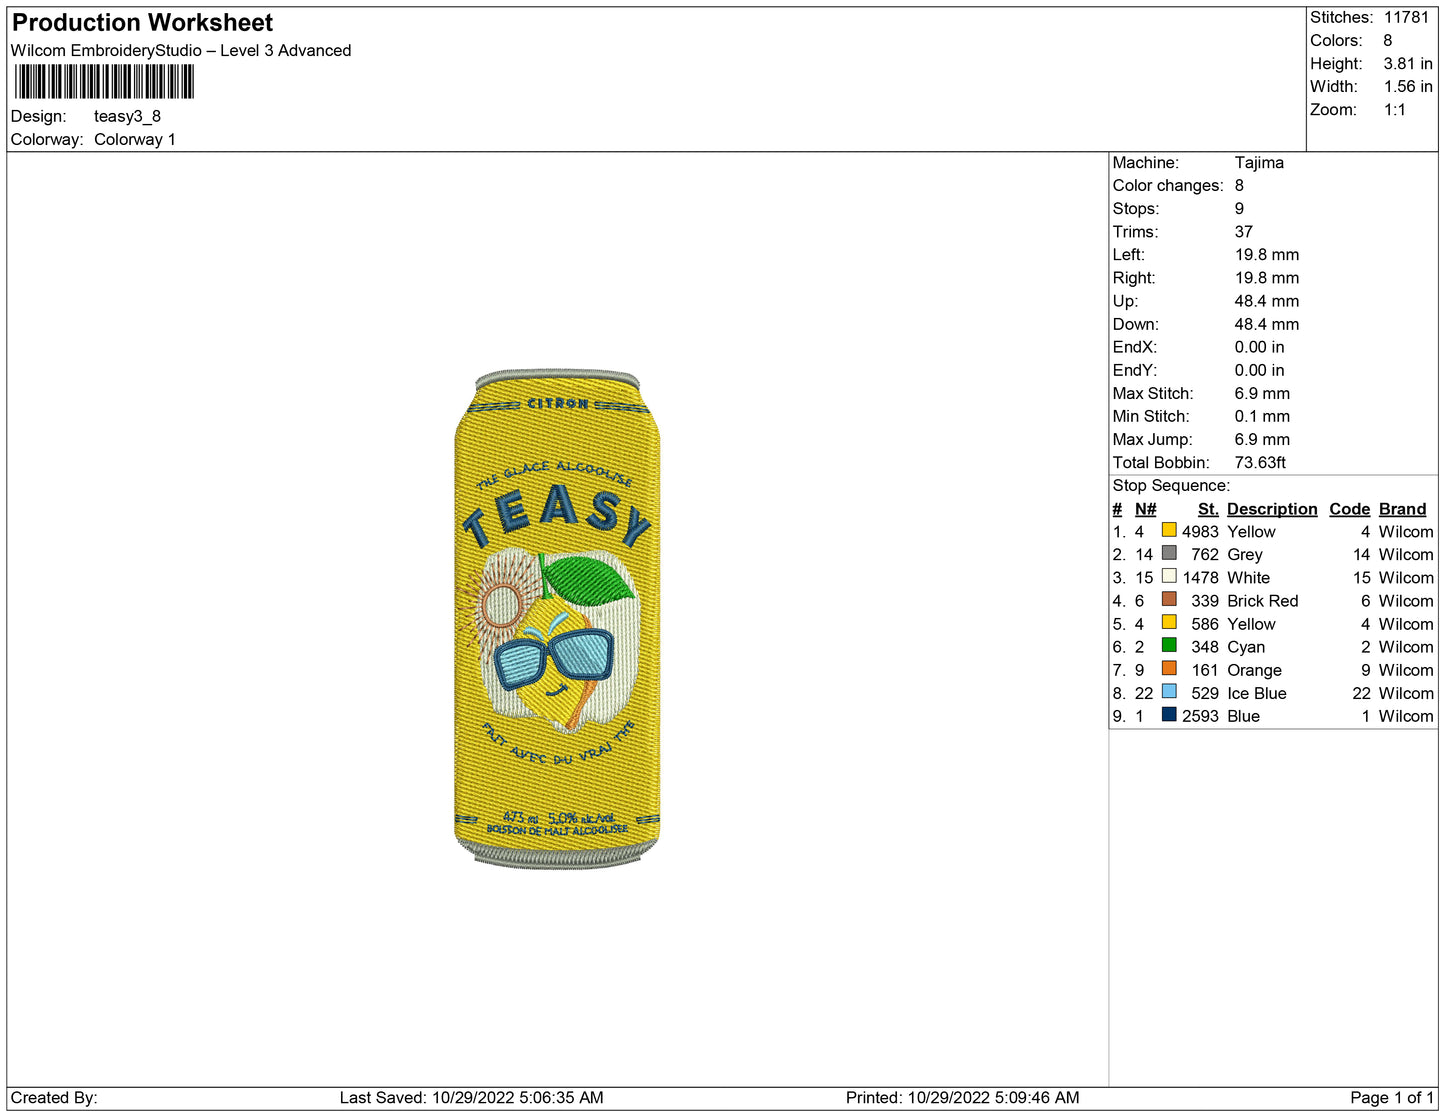Select the "48.4 mm" value in the Down row
The height and width of the screenshot is (1112, 1445).
click(x=1267, y=323)
